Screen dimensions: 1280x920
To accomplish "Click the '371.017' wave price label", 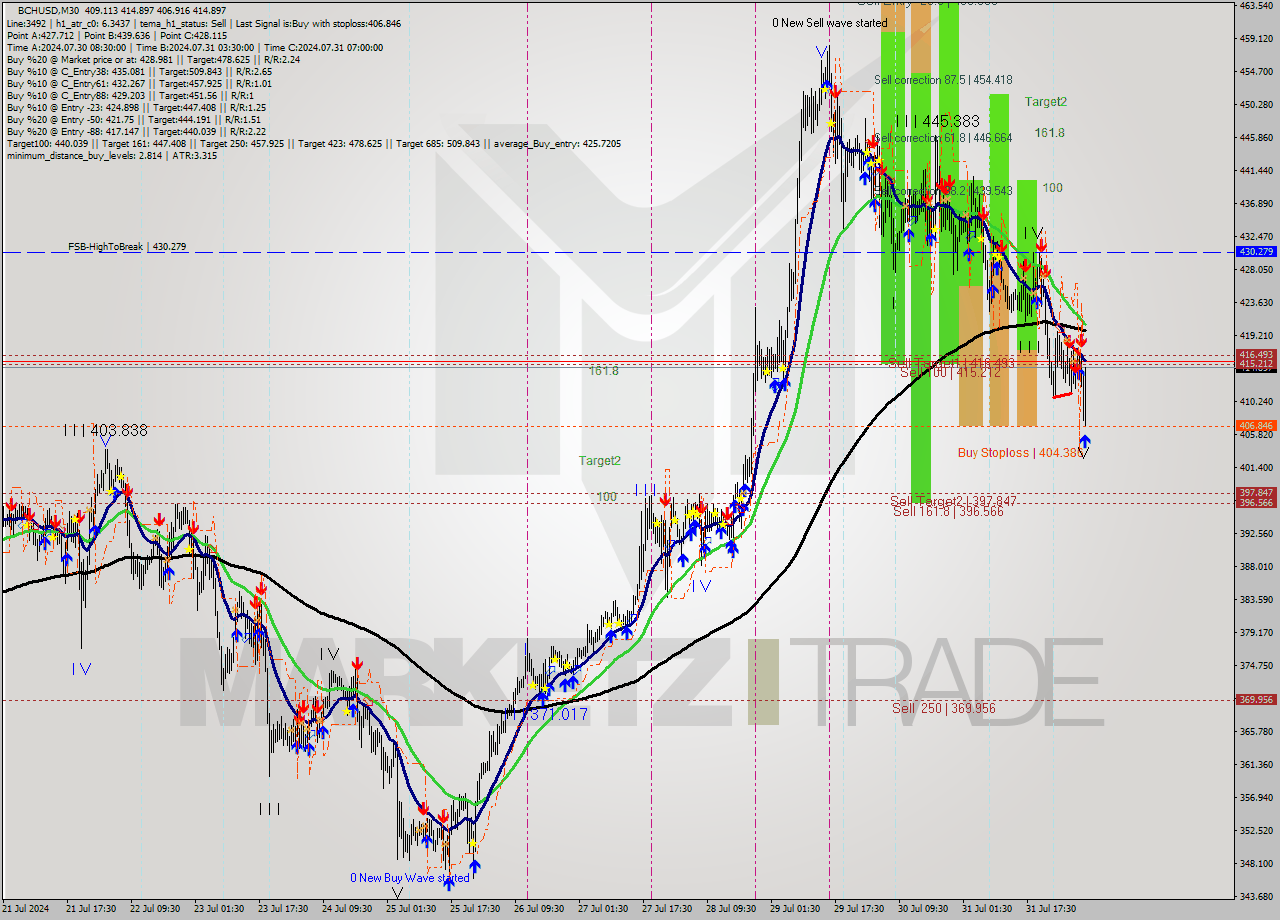I will pos(557,714).
